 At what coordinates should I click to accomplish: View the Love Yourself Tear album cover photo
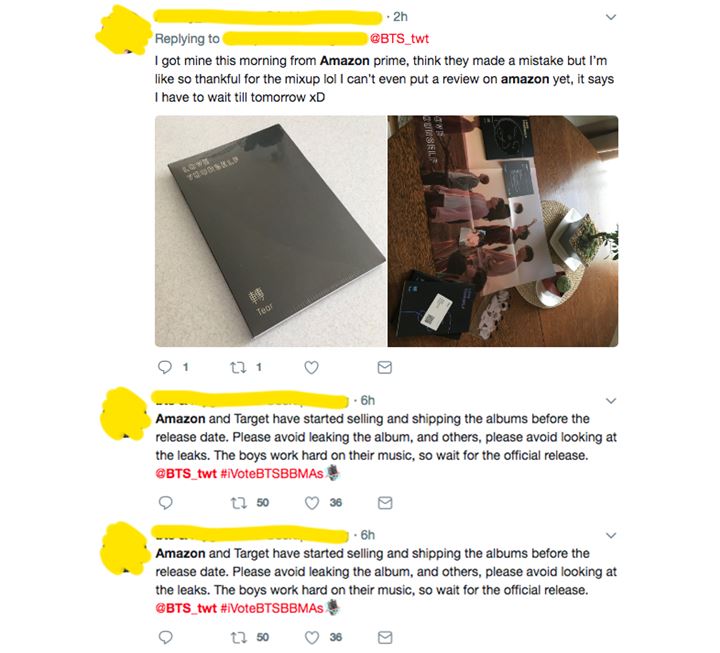click(x=270, y=231)
